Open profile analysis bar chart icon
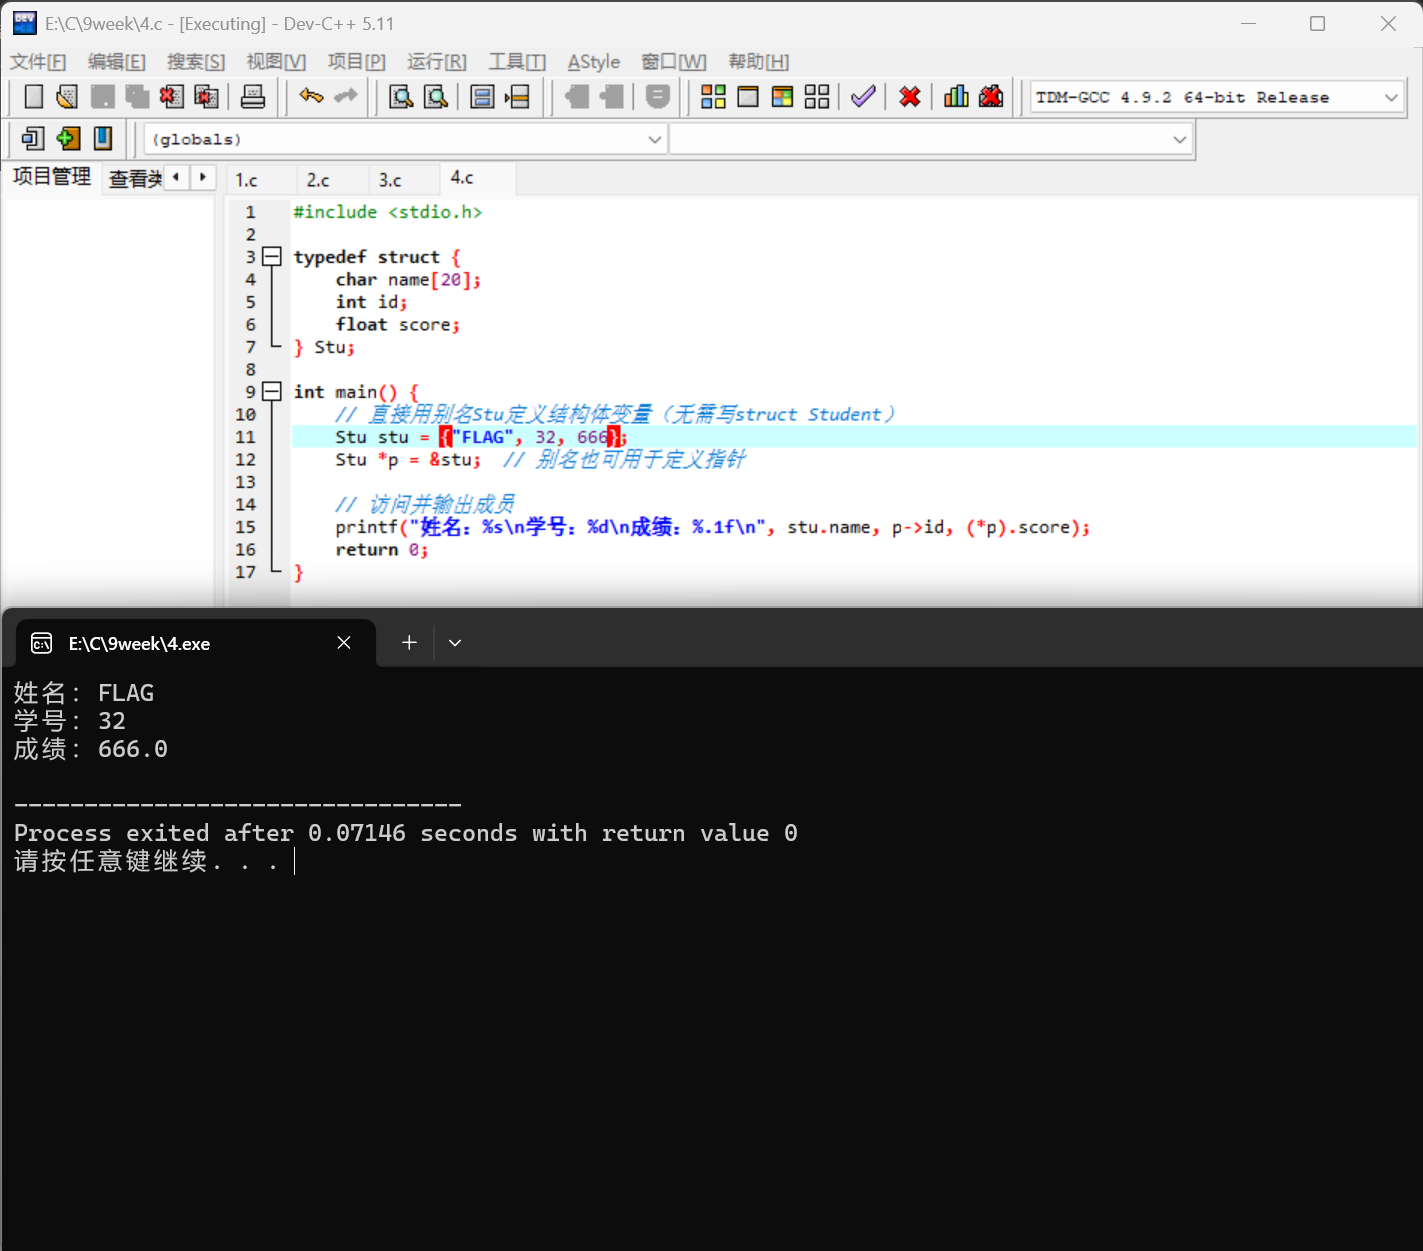Image resolution: width=1423 pixels, height=1251 pixels. tap(956, 97)
